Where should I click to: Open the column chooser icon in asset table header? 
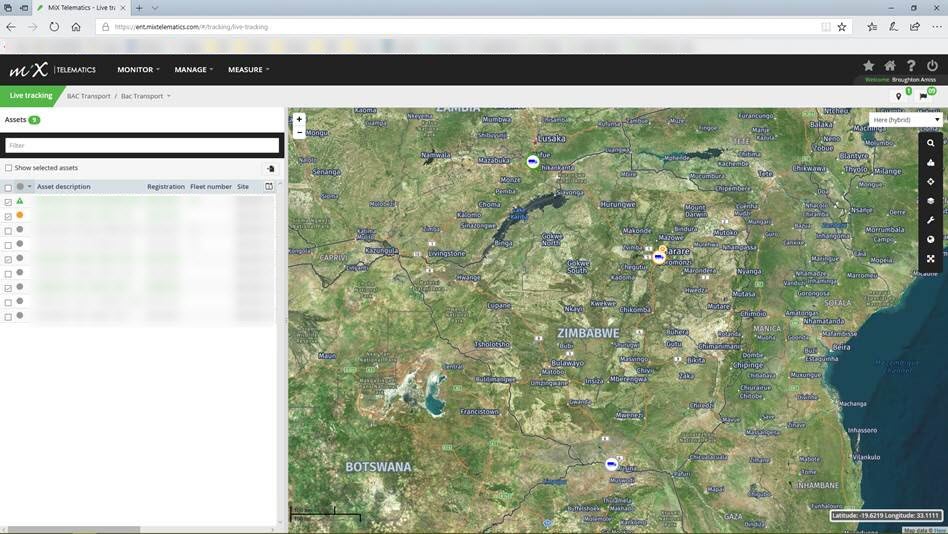click(x=269, y=187)
